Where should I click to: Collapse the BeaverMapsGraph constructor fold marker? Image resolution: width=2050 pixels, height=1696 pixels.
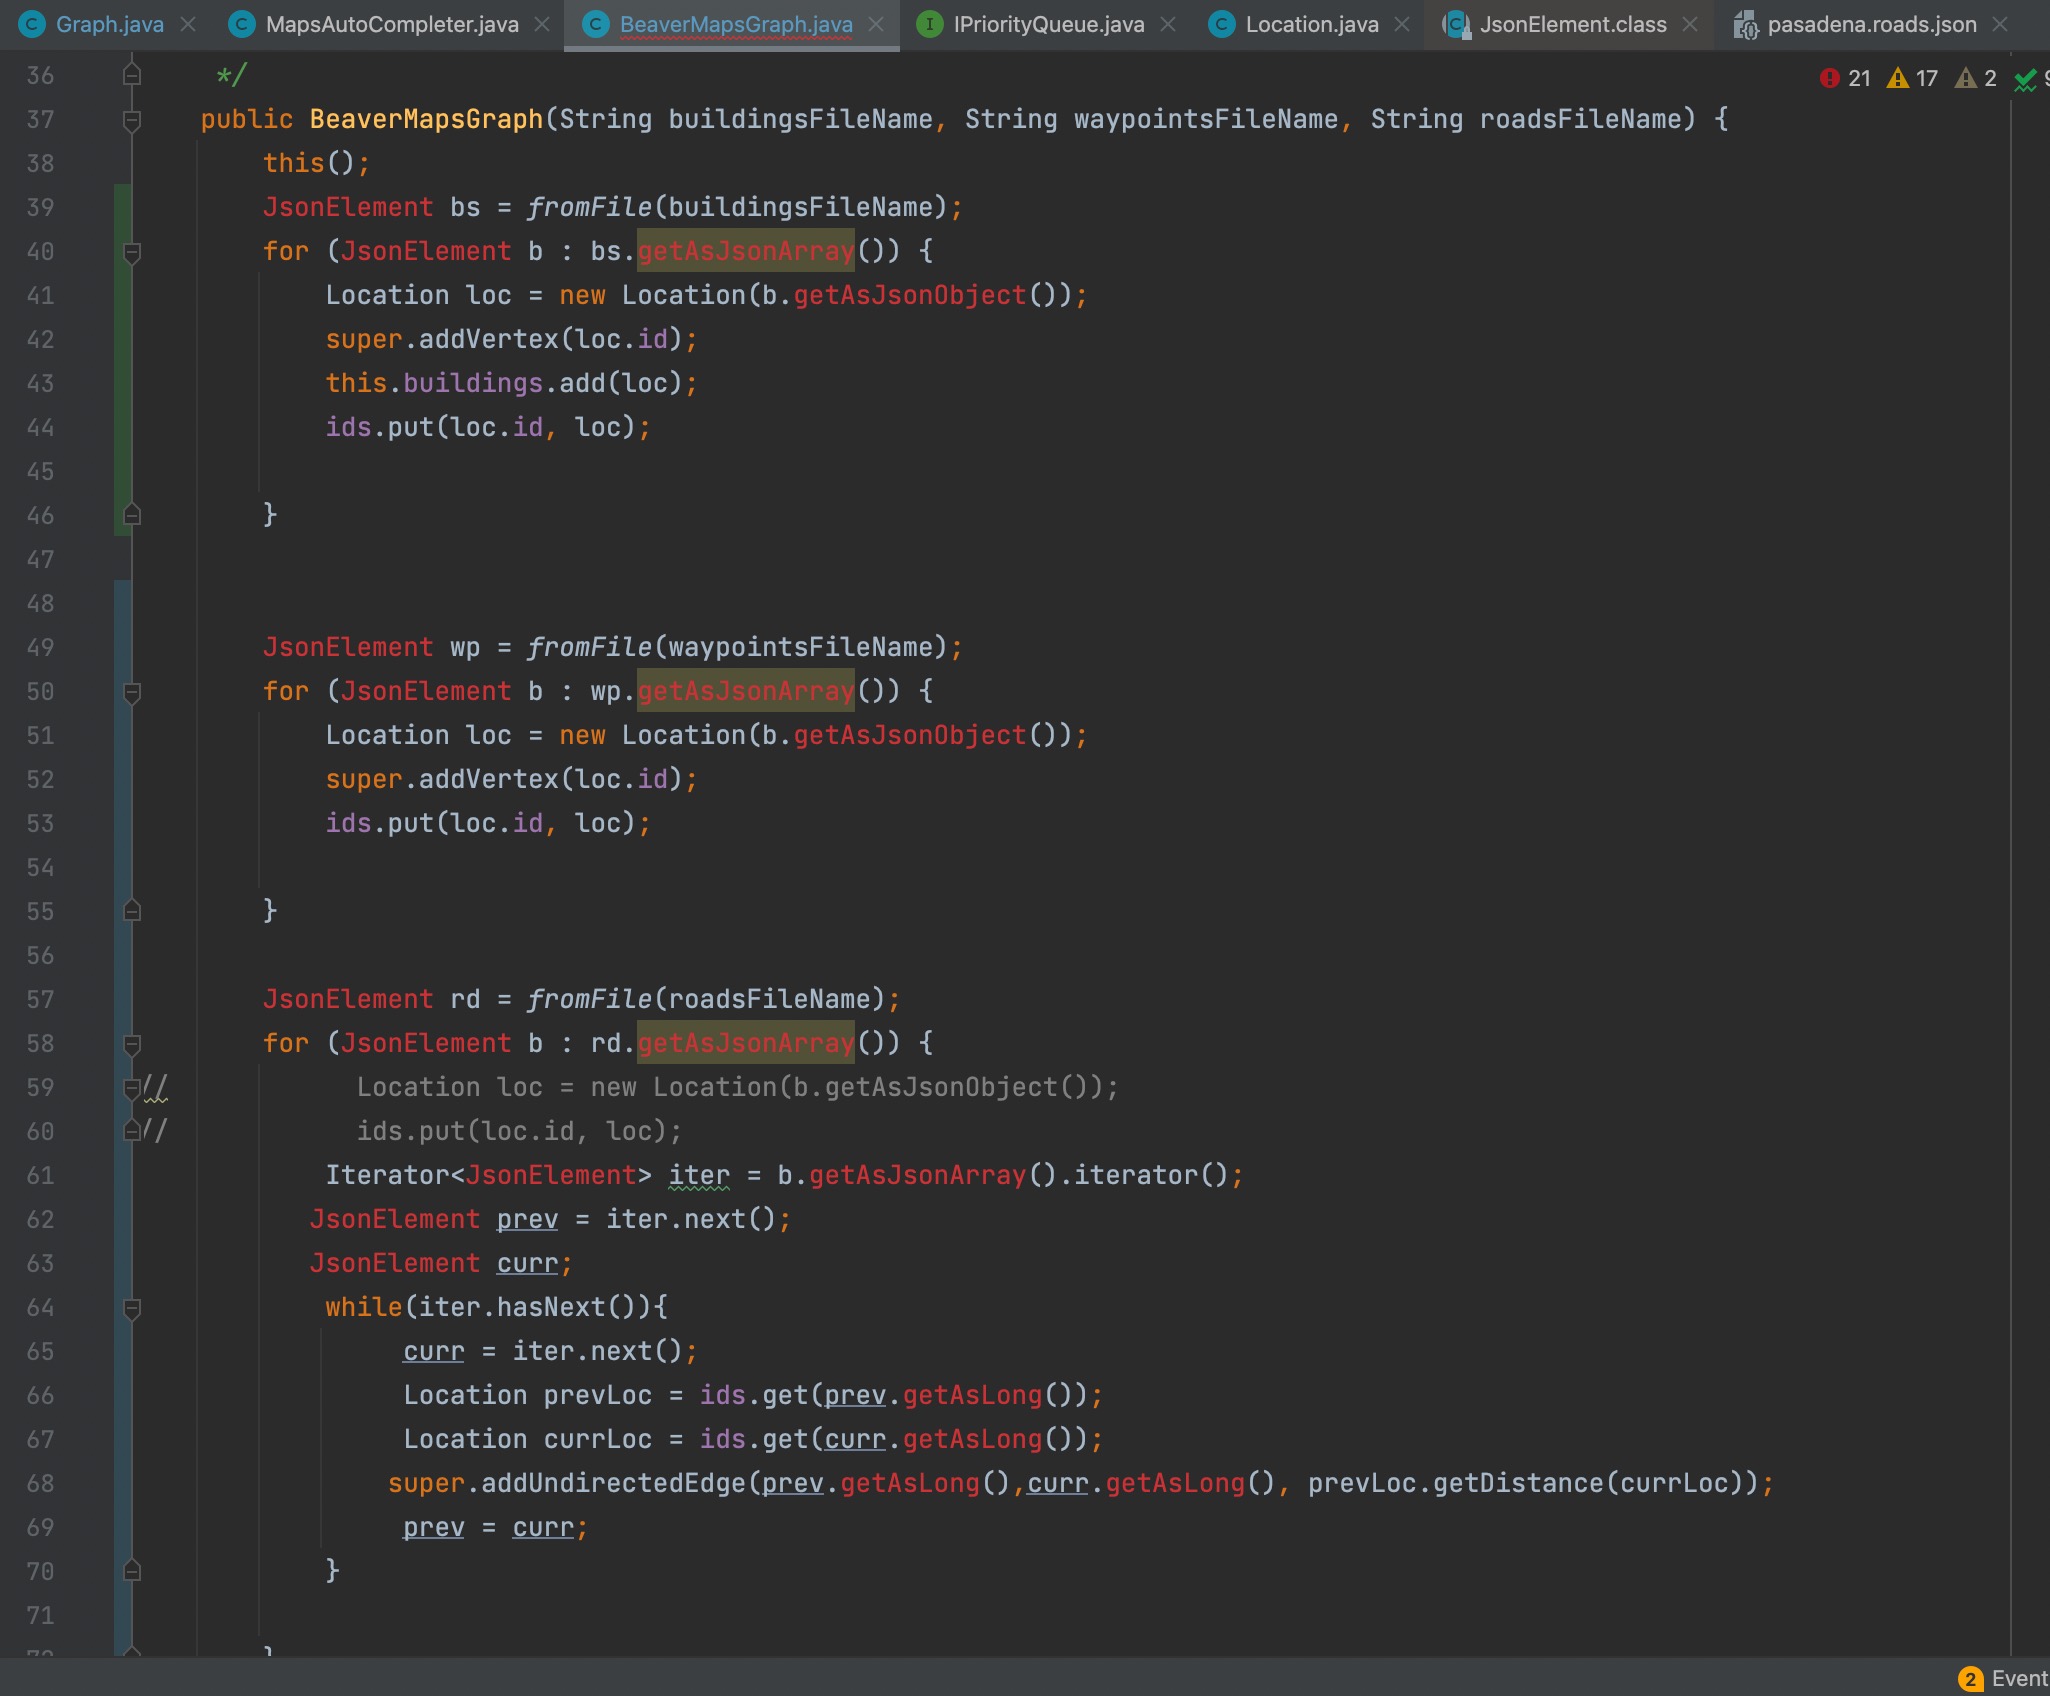tap(131, 120)
